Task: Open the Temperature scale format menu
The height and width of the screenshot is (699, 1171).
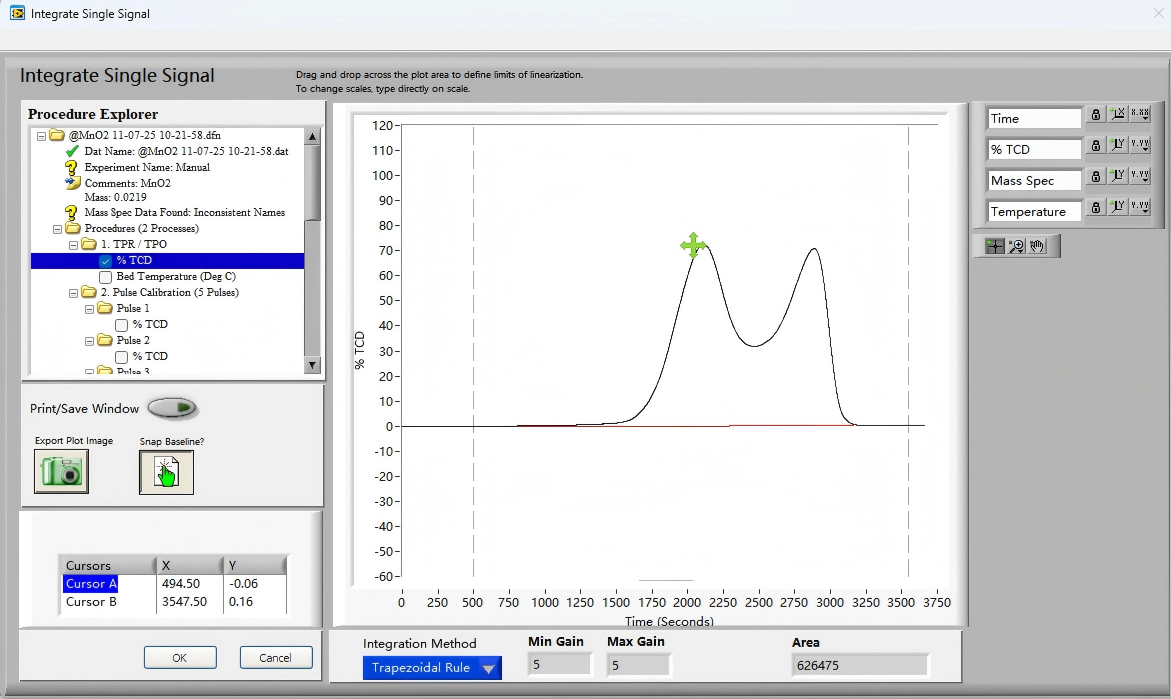Action: pos(1140,208)
